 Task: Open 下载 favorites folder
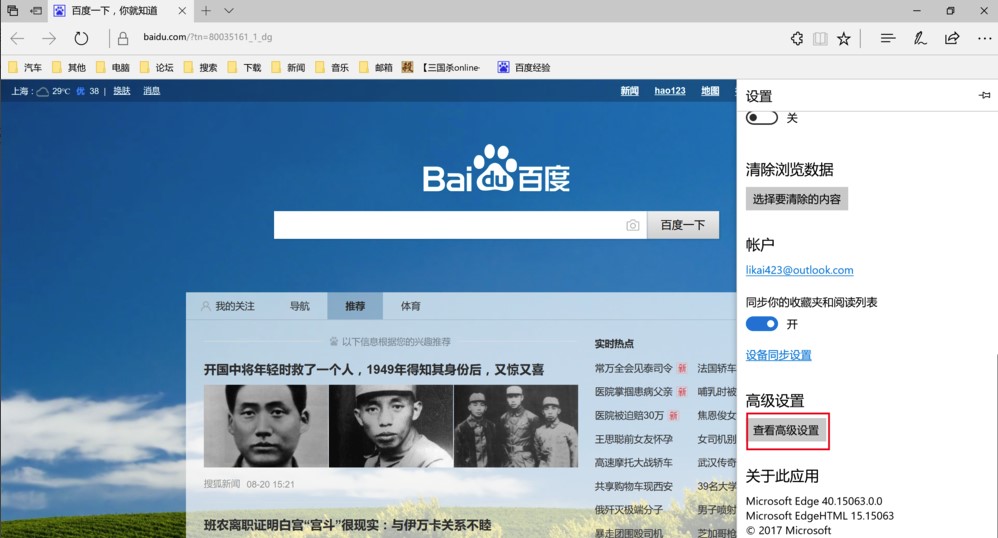pyautogui.click(x=244, y=67)
